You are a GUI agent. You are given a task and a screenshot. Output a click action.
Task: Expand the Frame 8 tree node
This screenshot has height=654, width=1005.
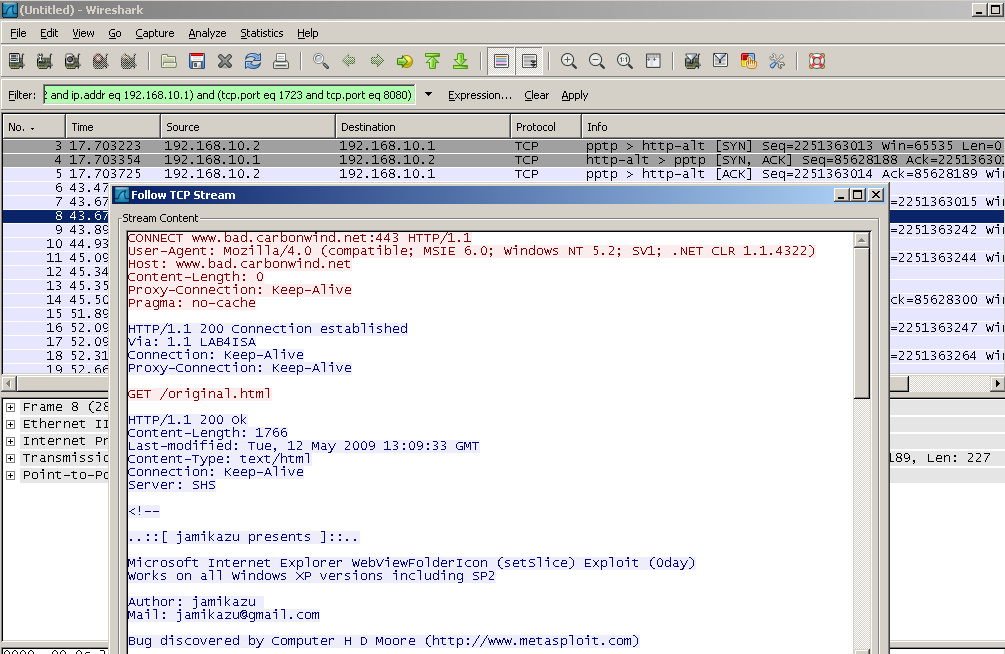10,407
